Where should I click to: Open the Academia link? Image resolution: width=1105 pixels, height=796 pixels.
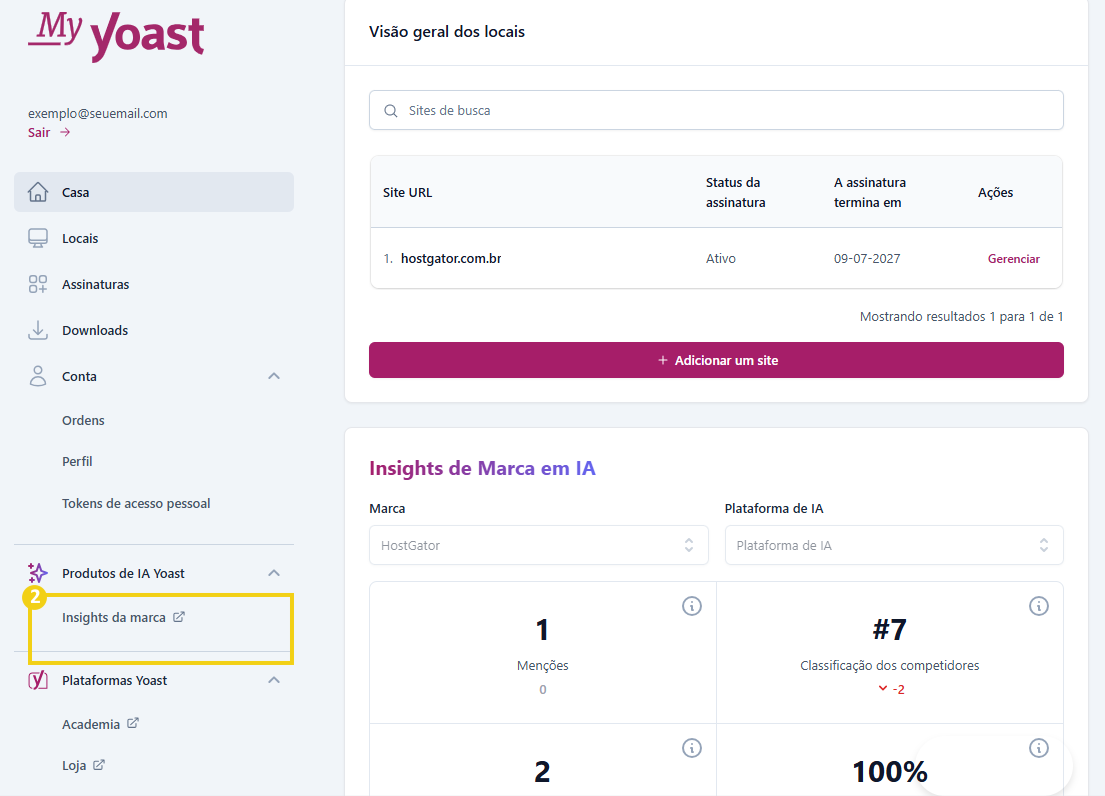[x=91, y=724]
